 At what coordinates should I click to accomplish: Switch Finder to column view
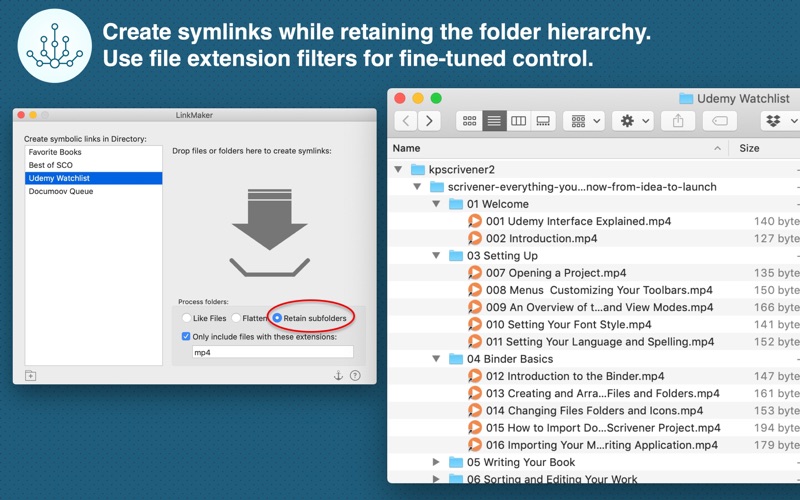pyautogui.click(x=518, y=121)
